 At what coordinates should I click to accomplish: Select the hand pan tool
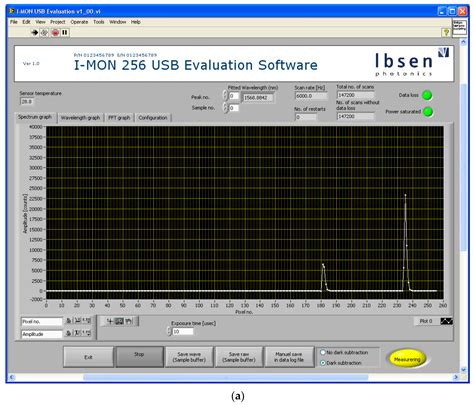(x=129, y=321)
